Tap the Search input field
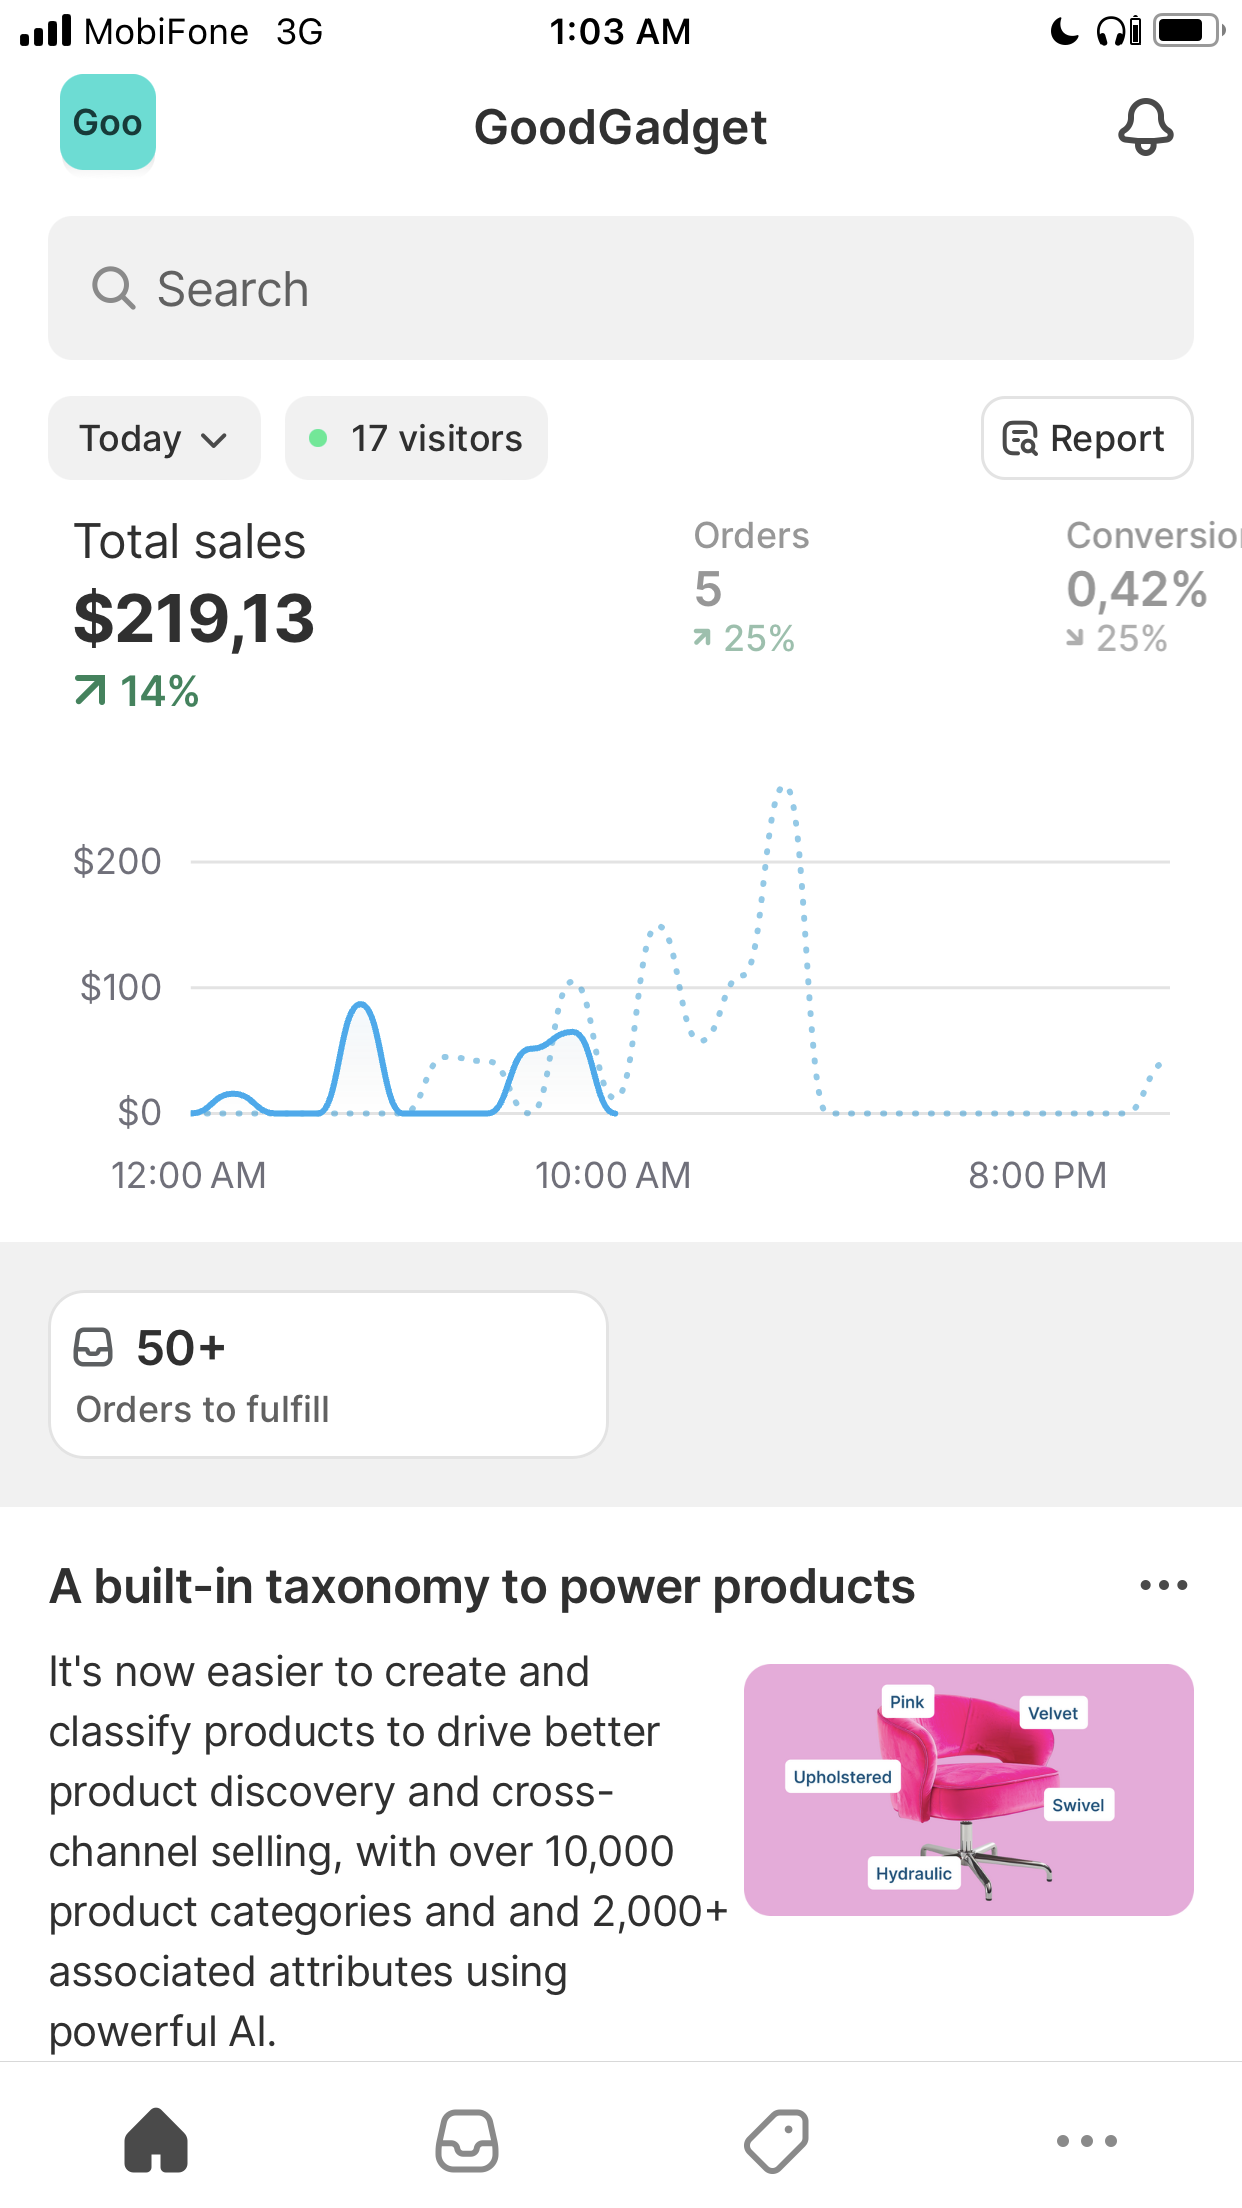The width and height of the screenshot is (1242, 2208). pos(621,288)
